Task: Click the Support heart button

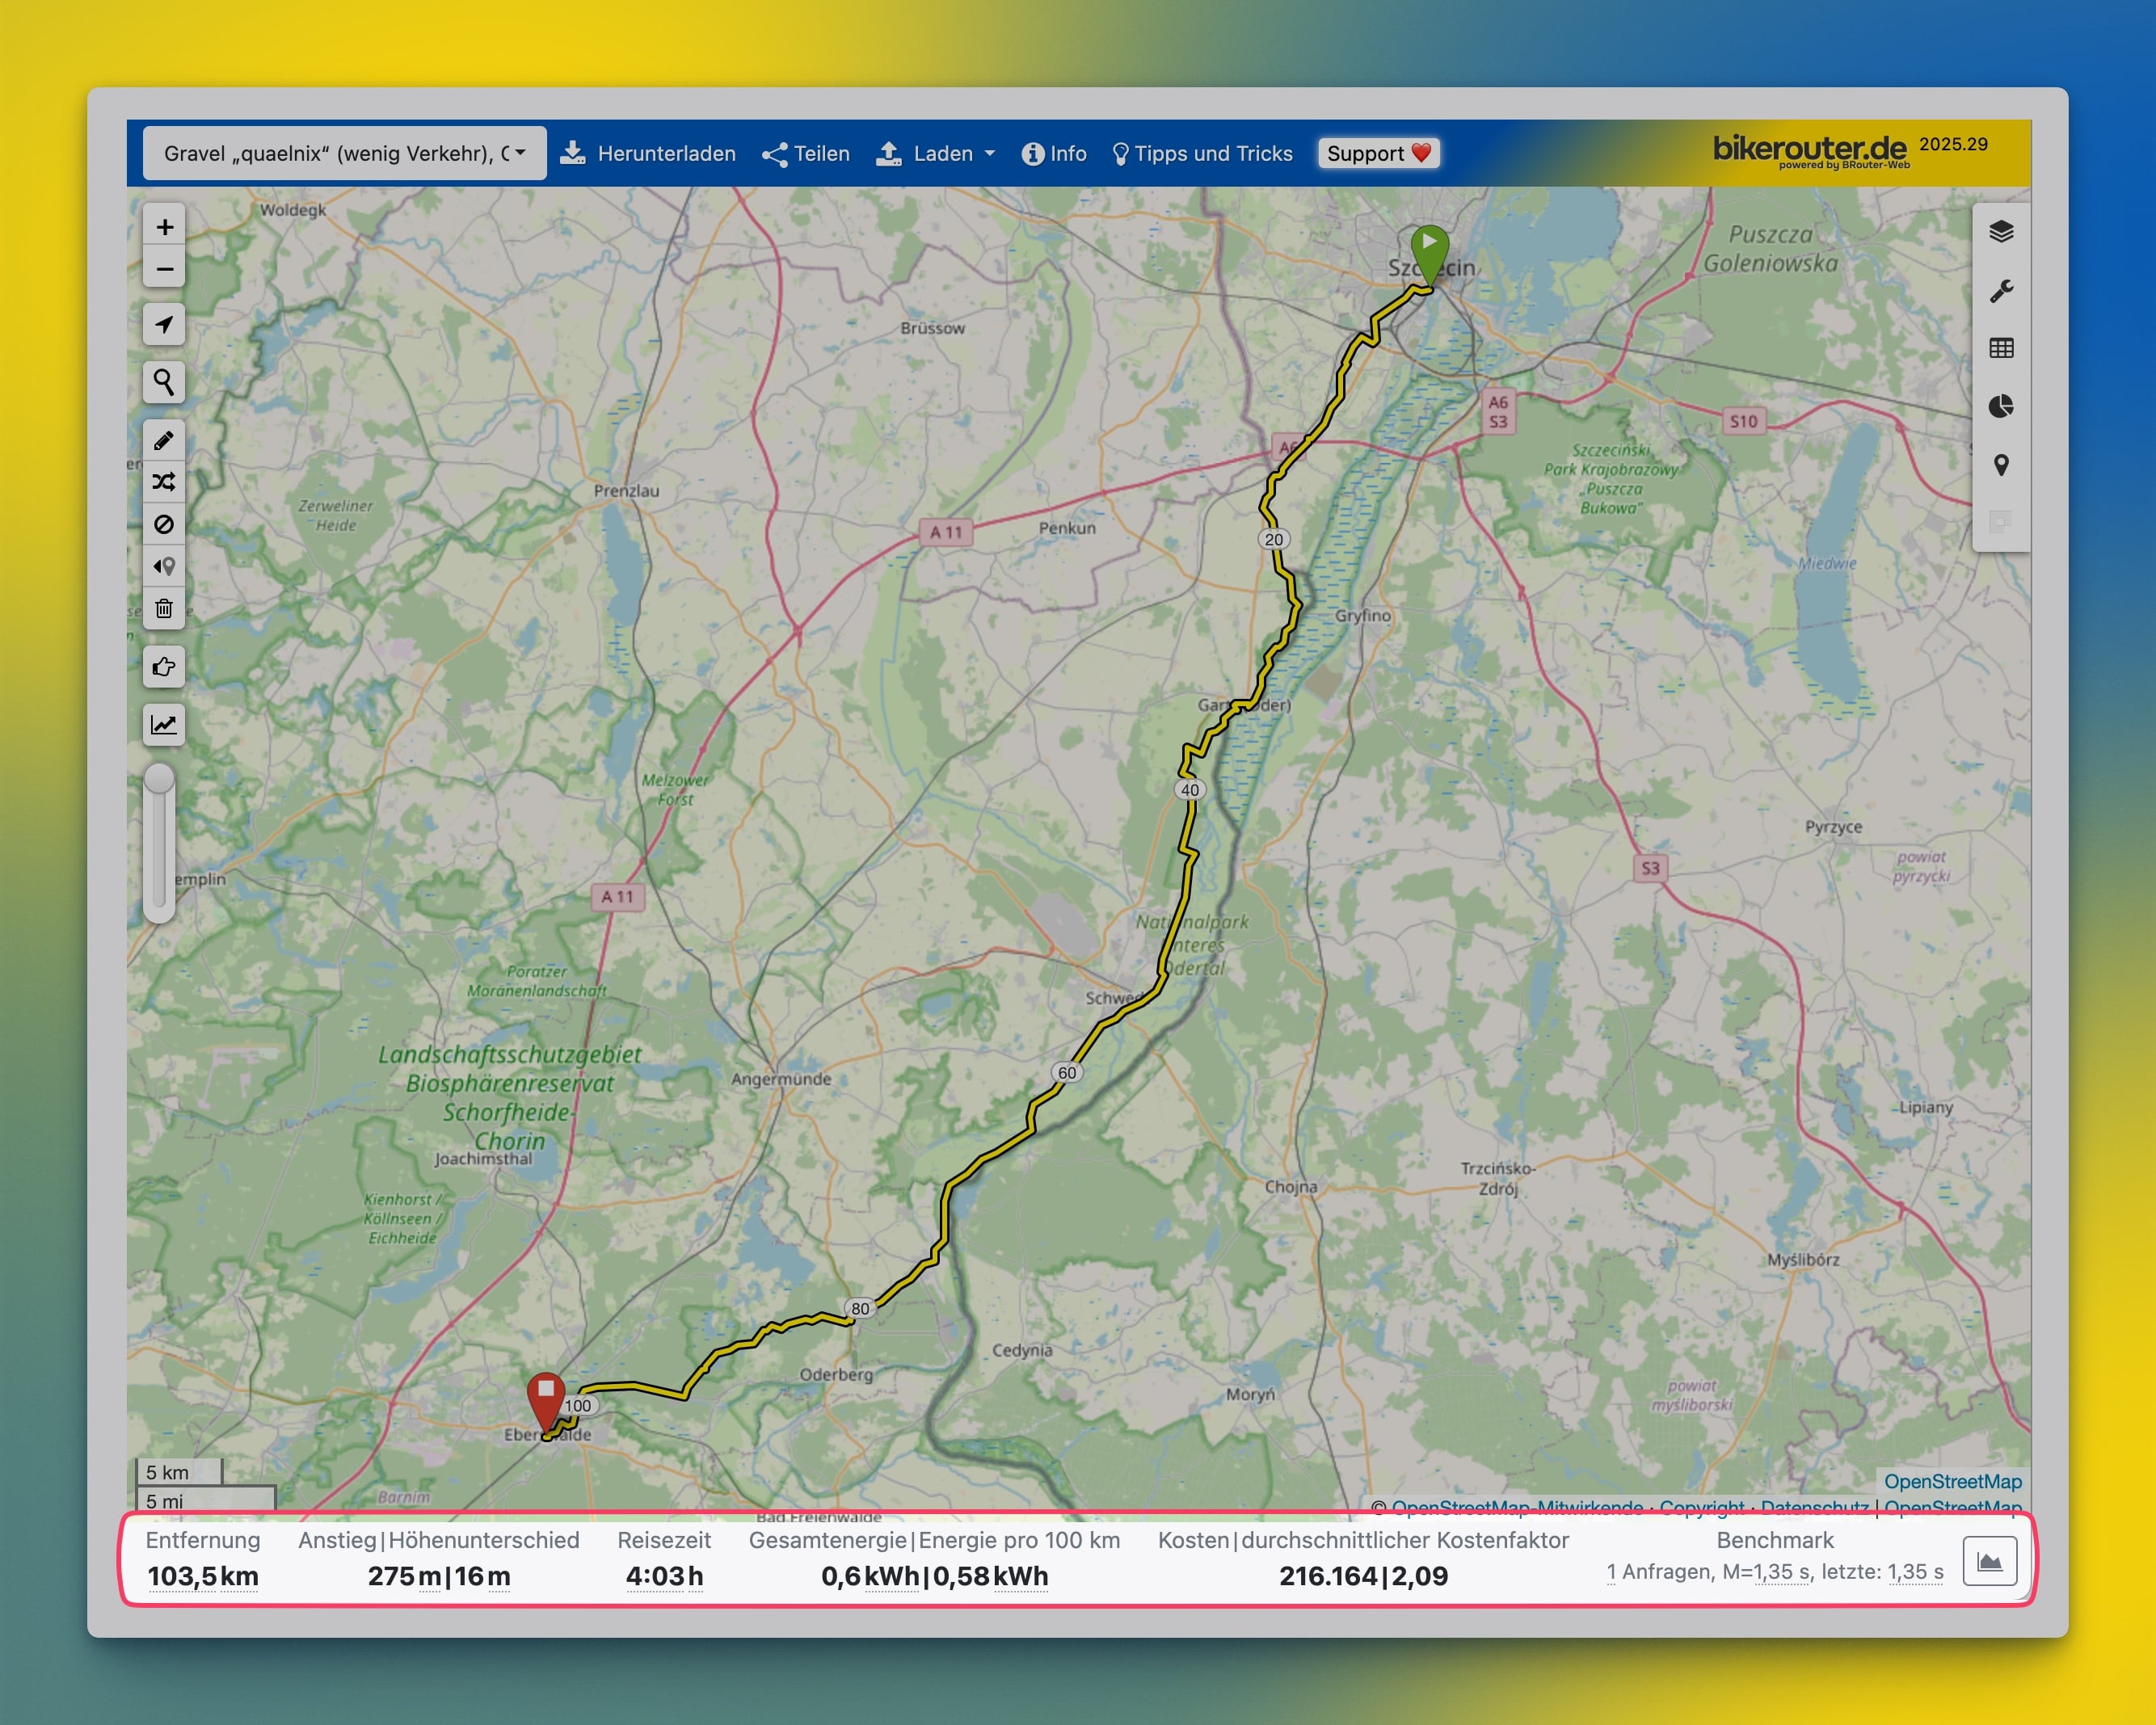Action: pyautogui.click(x=1378, y=153)
